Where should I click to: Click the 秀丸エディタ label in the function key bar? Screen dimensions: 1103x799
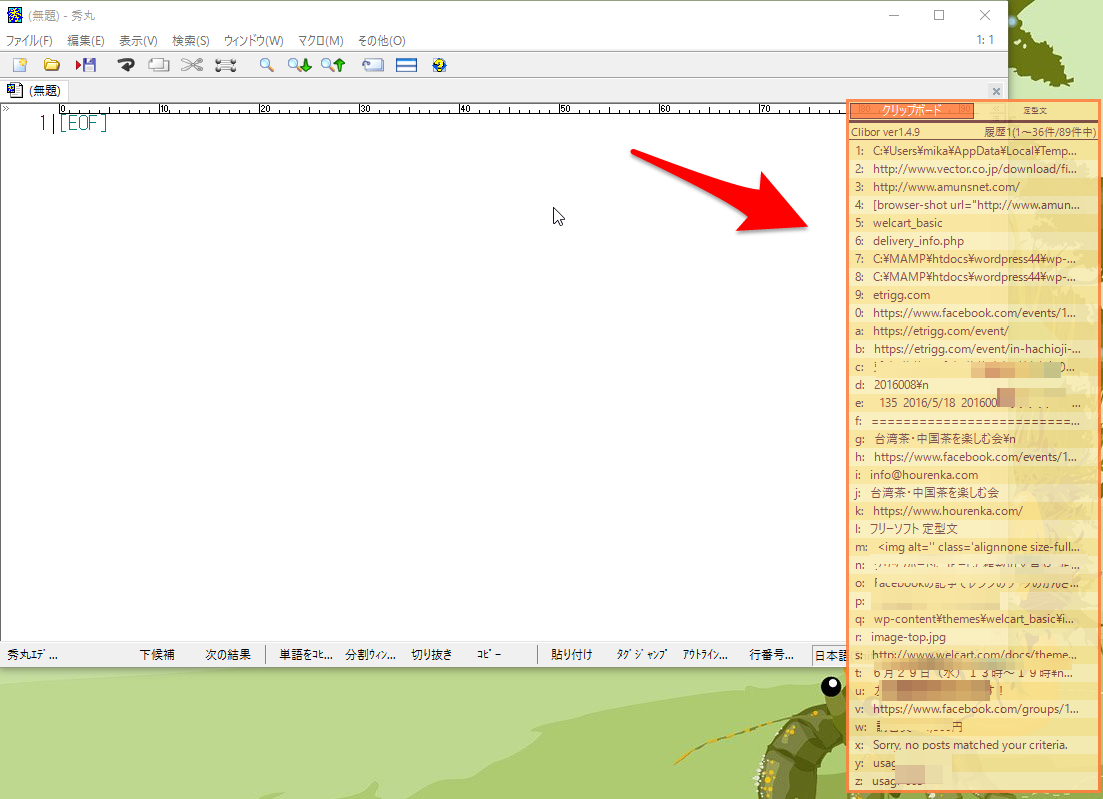(x=32, y=655)
